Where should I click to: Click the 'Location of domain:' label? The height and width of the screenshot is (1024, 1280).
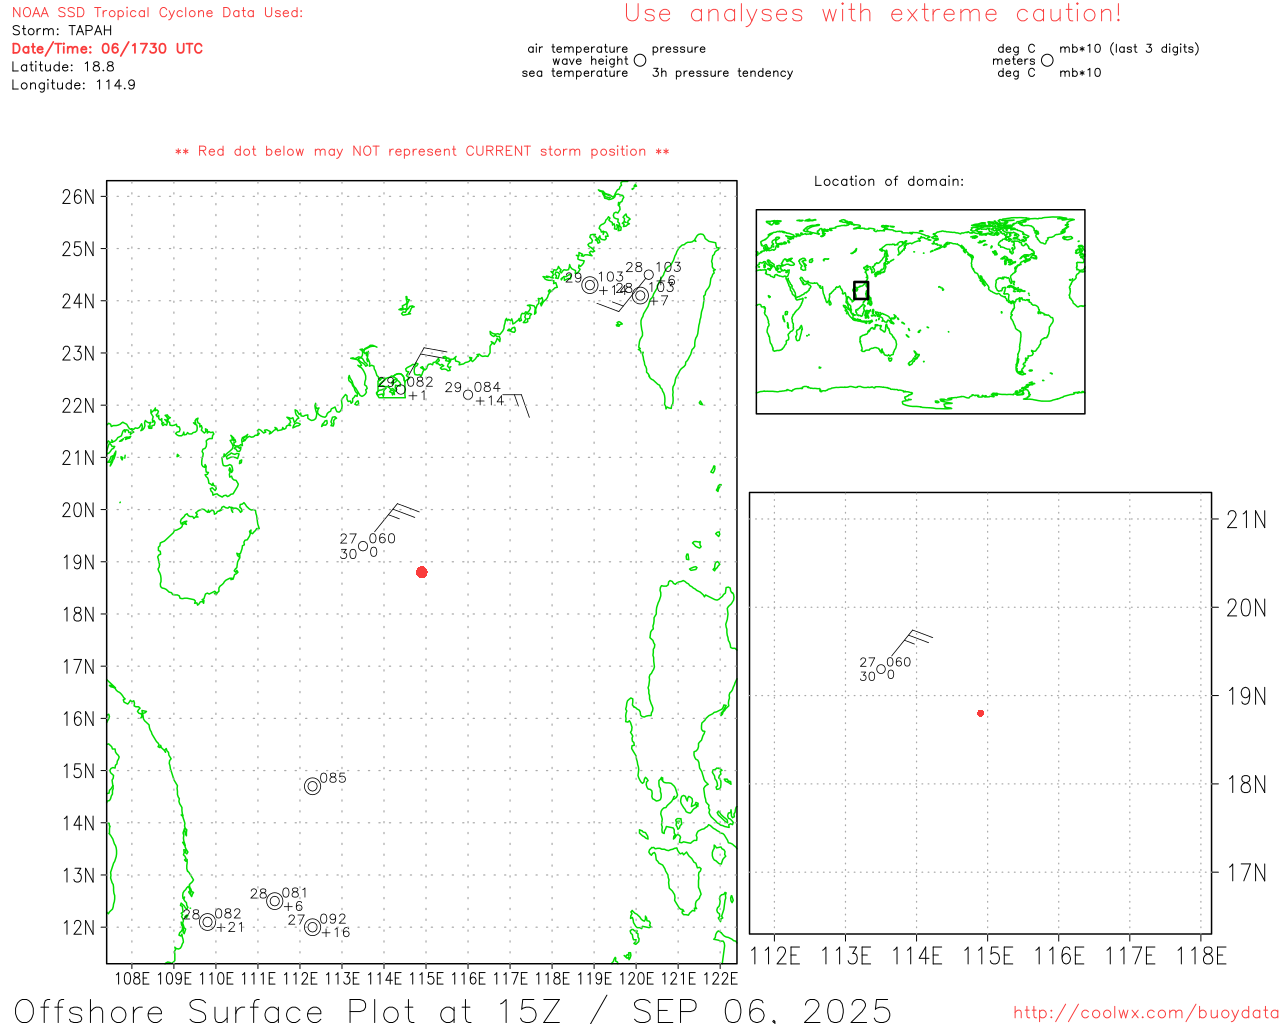(889, 181)
